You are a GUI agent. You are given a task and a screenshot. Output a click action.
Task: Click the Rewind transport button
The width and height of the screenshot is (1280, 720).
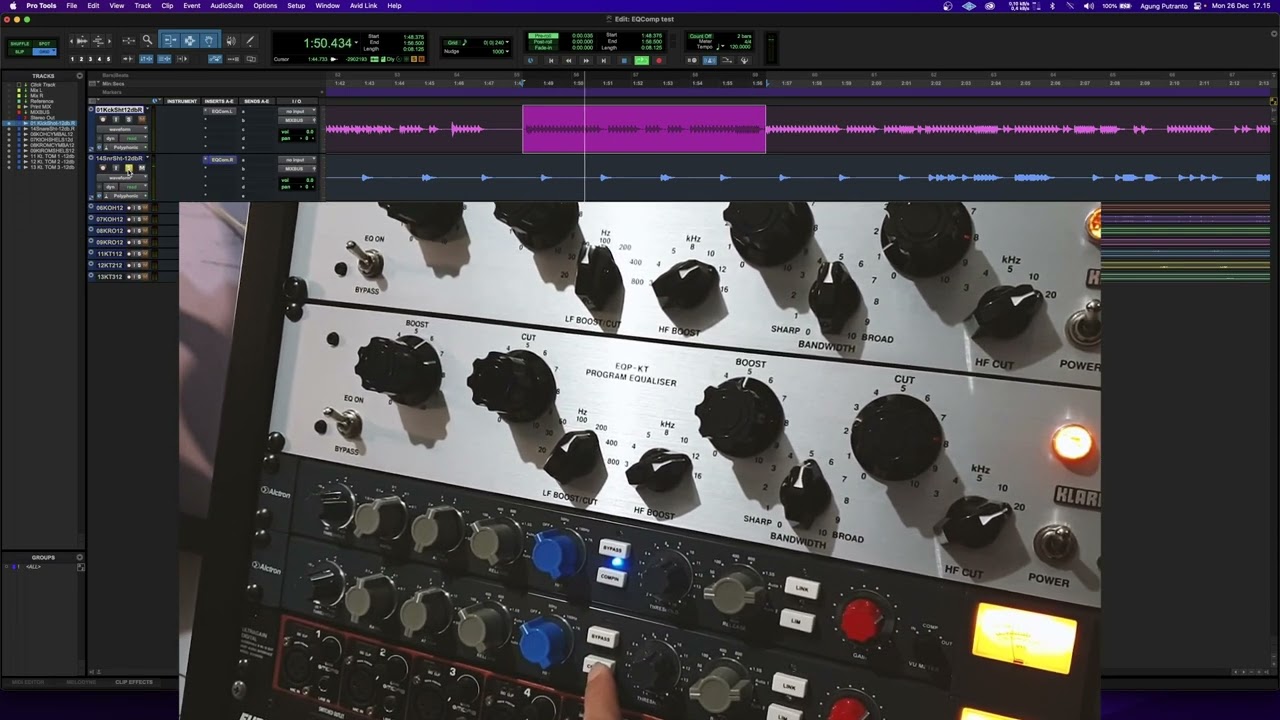tap(569, 61)
